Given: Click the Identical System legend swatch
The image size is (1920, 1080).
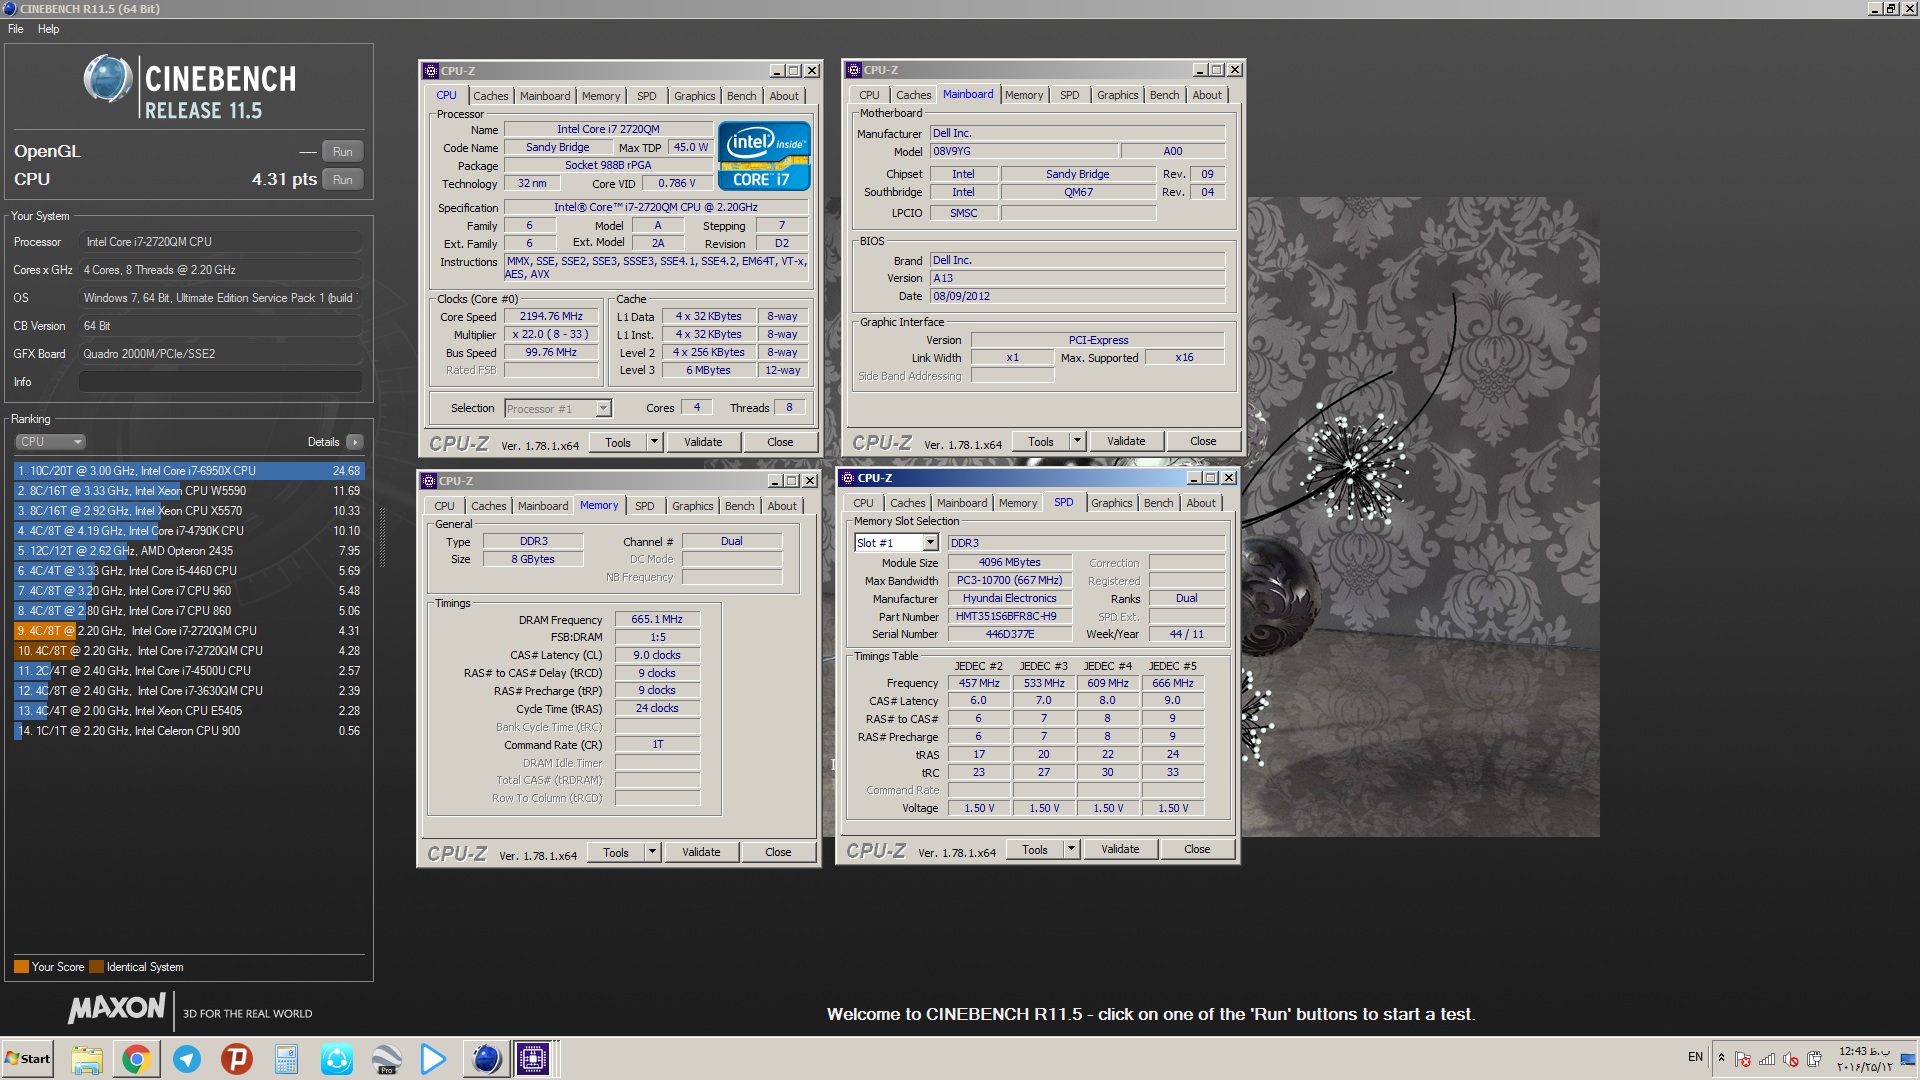Looking at the screenshot, I should coord(96,967).
